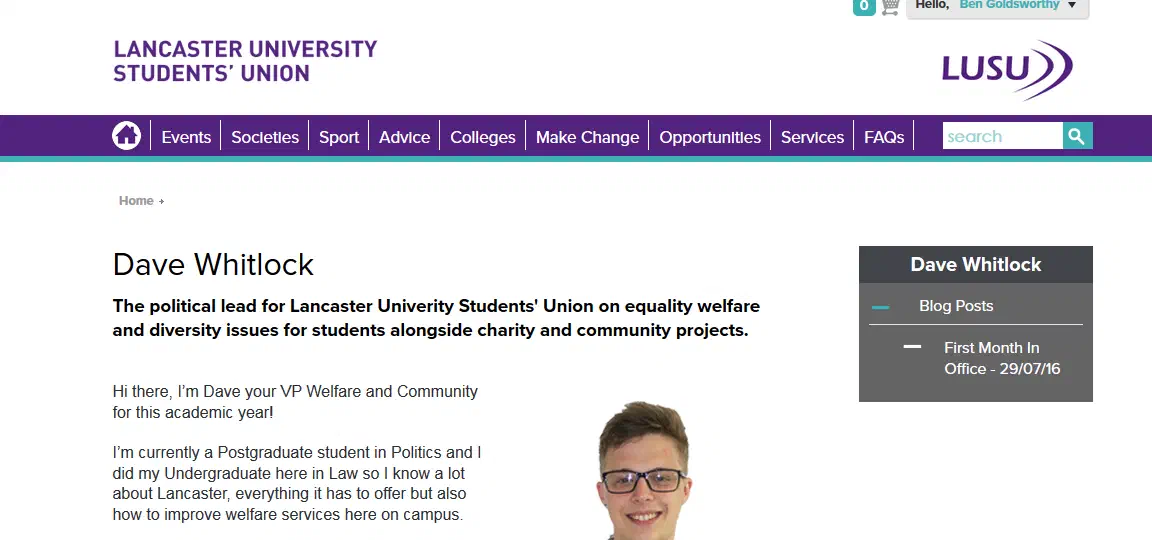Click the Home icon in navigation bar
1152x540 pixels.
click(127, 136)
